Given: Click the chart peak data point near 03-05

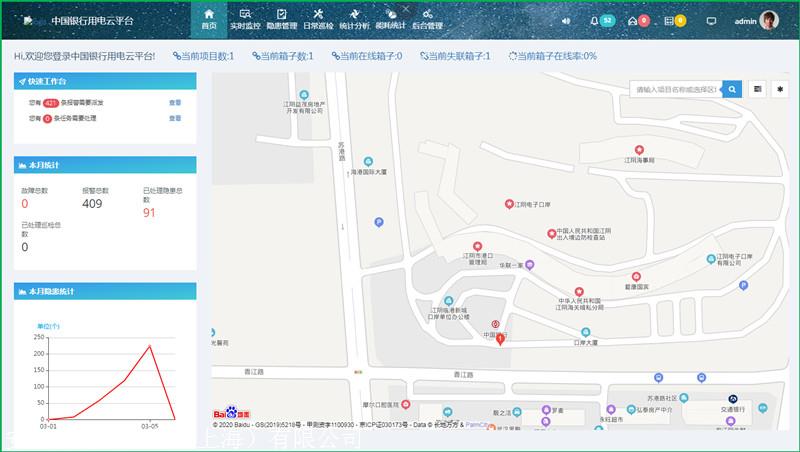Looking at the screenshot, I should click(149, 346).
